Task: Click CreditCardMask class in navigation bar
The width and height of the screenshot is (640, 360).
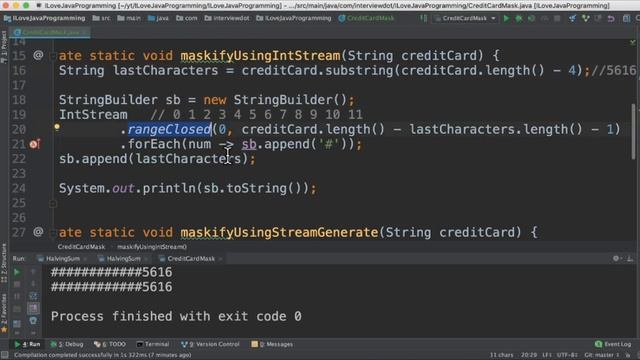Action: pyautogui.click(x=366, y=18)
